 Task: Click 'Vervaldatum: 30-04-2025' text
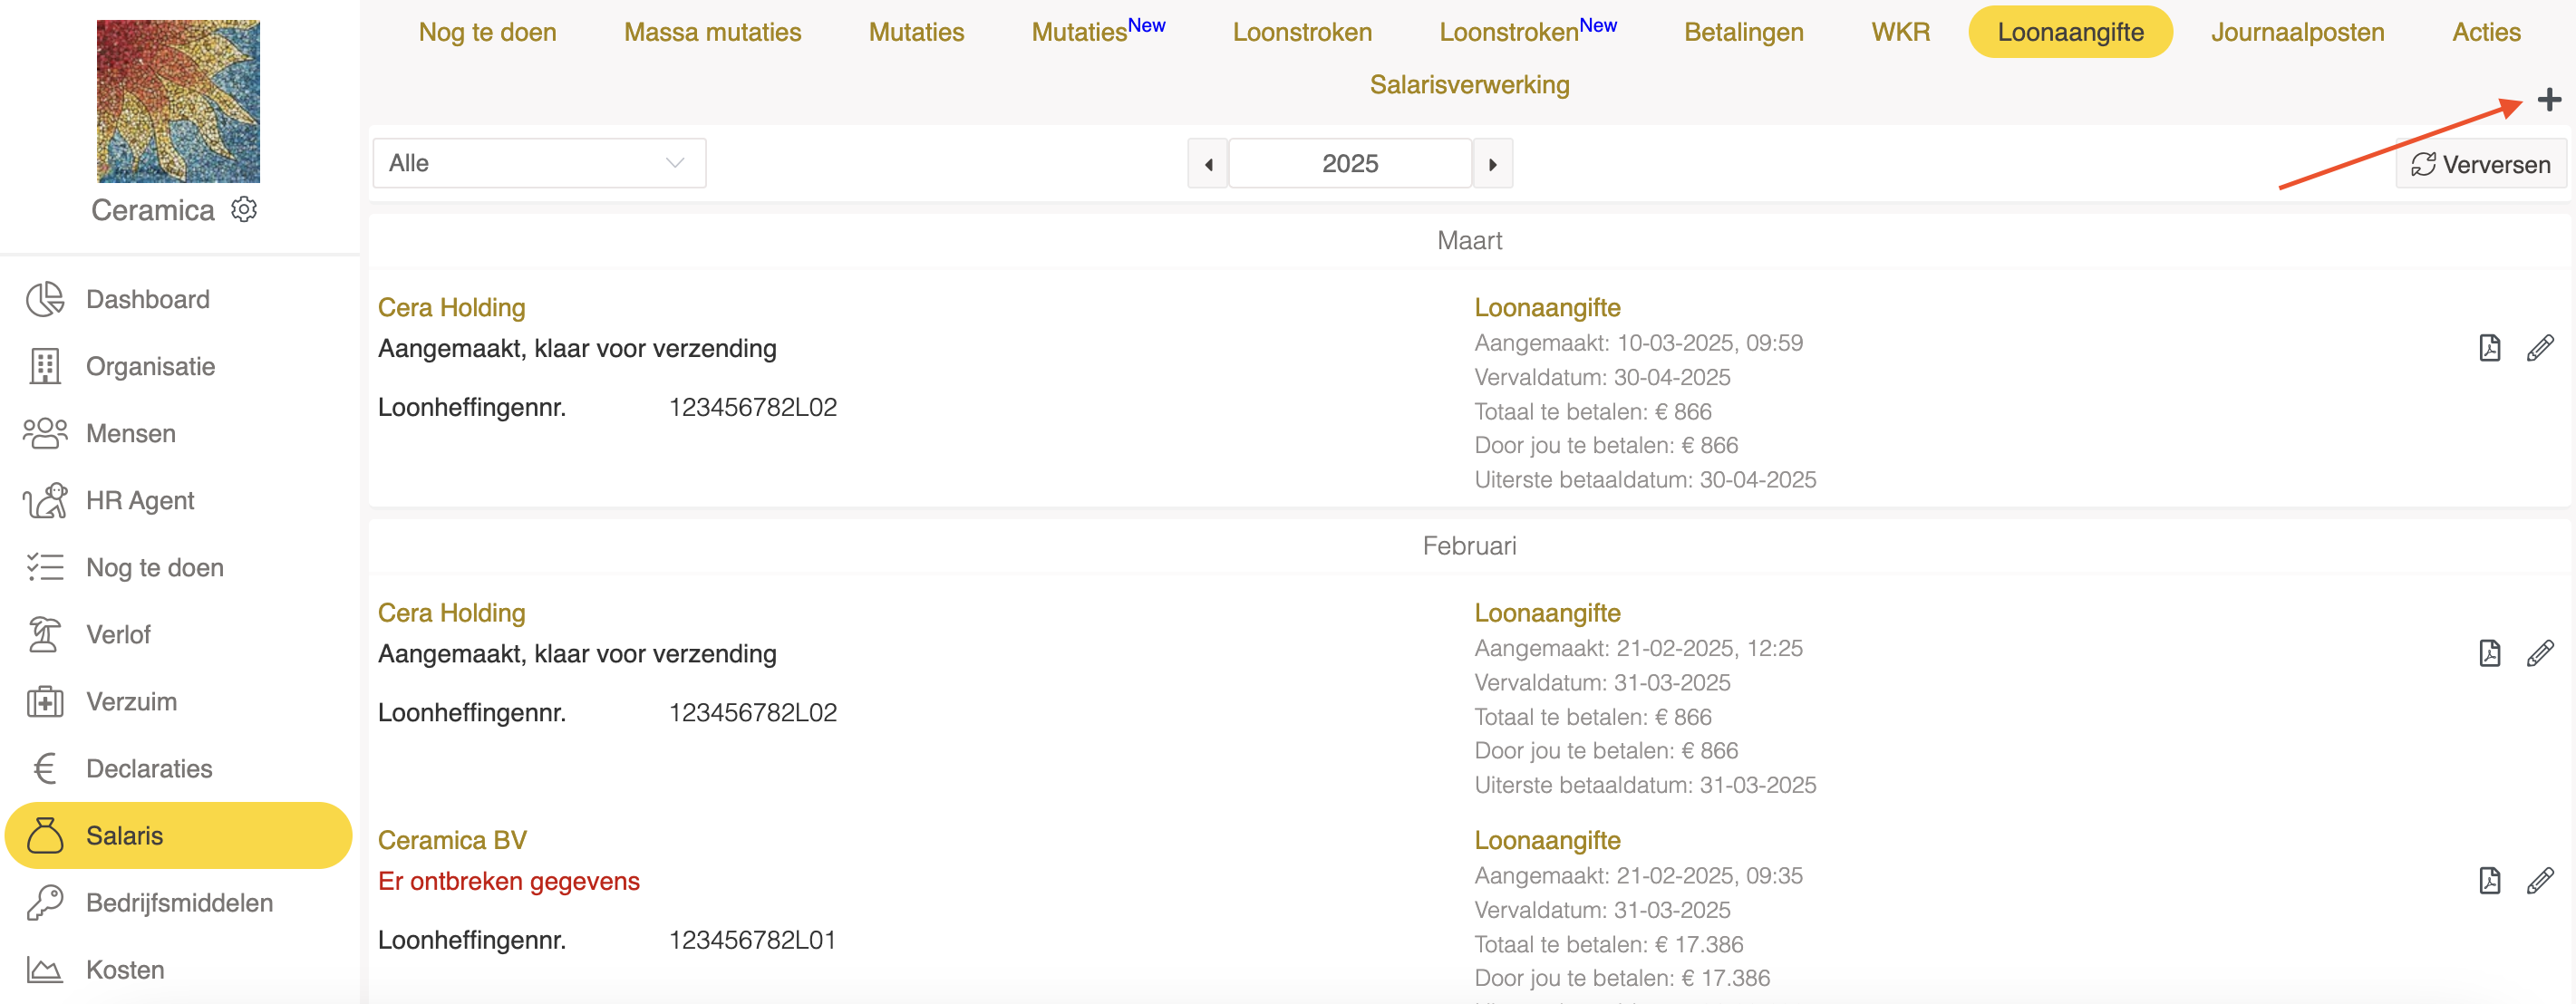point(1602,377)
